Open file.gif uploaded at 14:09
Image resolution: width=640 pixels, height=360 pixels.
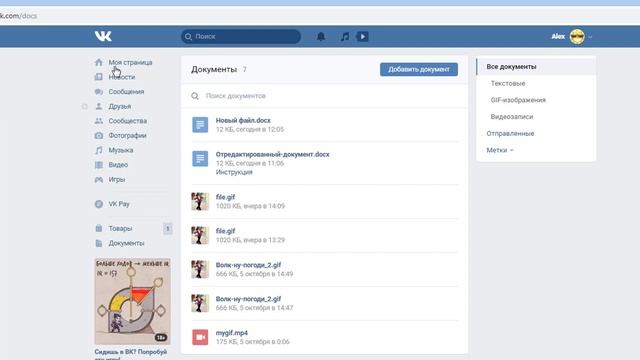pos(225,197)
